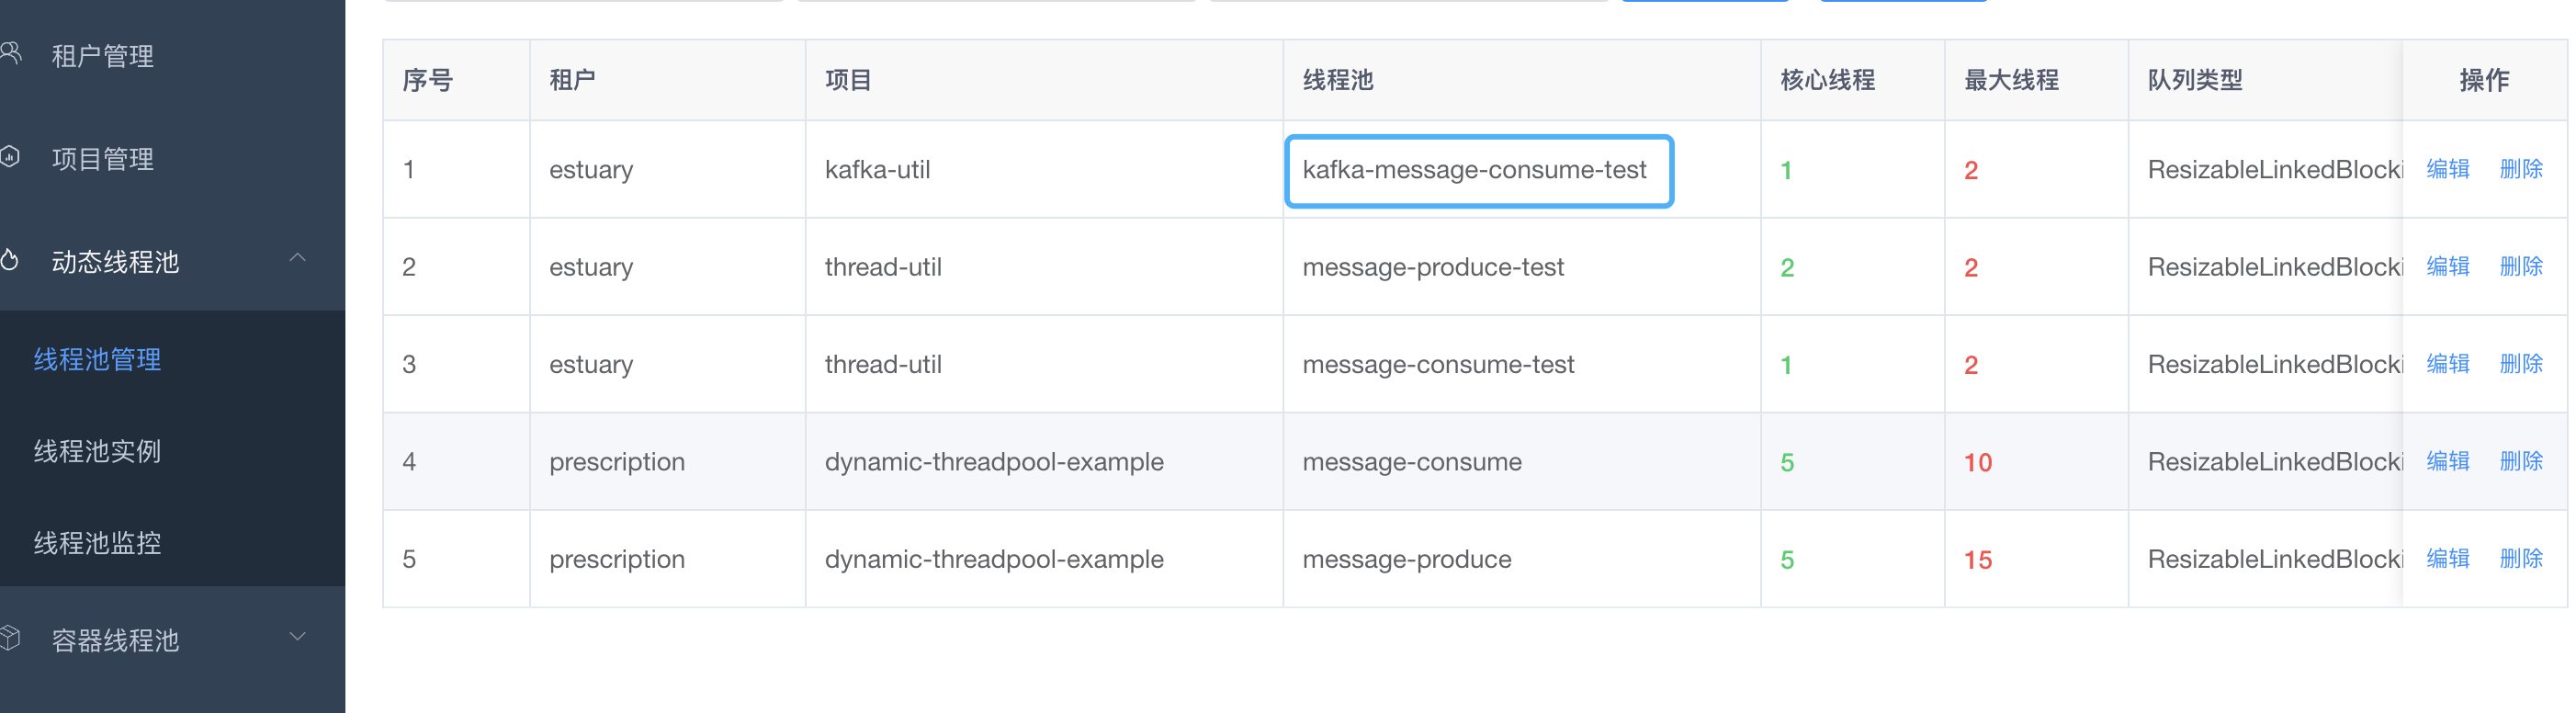Open the 线程池监控 page
Image resolution: width=2576 pixels, height=713 pixels.
(x=97, y=542)
